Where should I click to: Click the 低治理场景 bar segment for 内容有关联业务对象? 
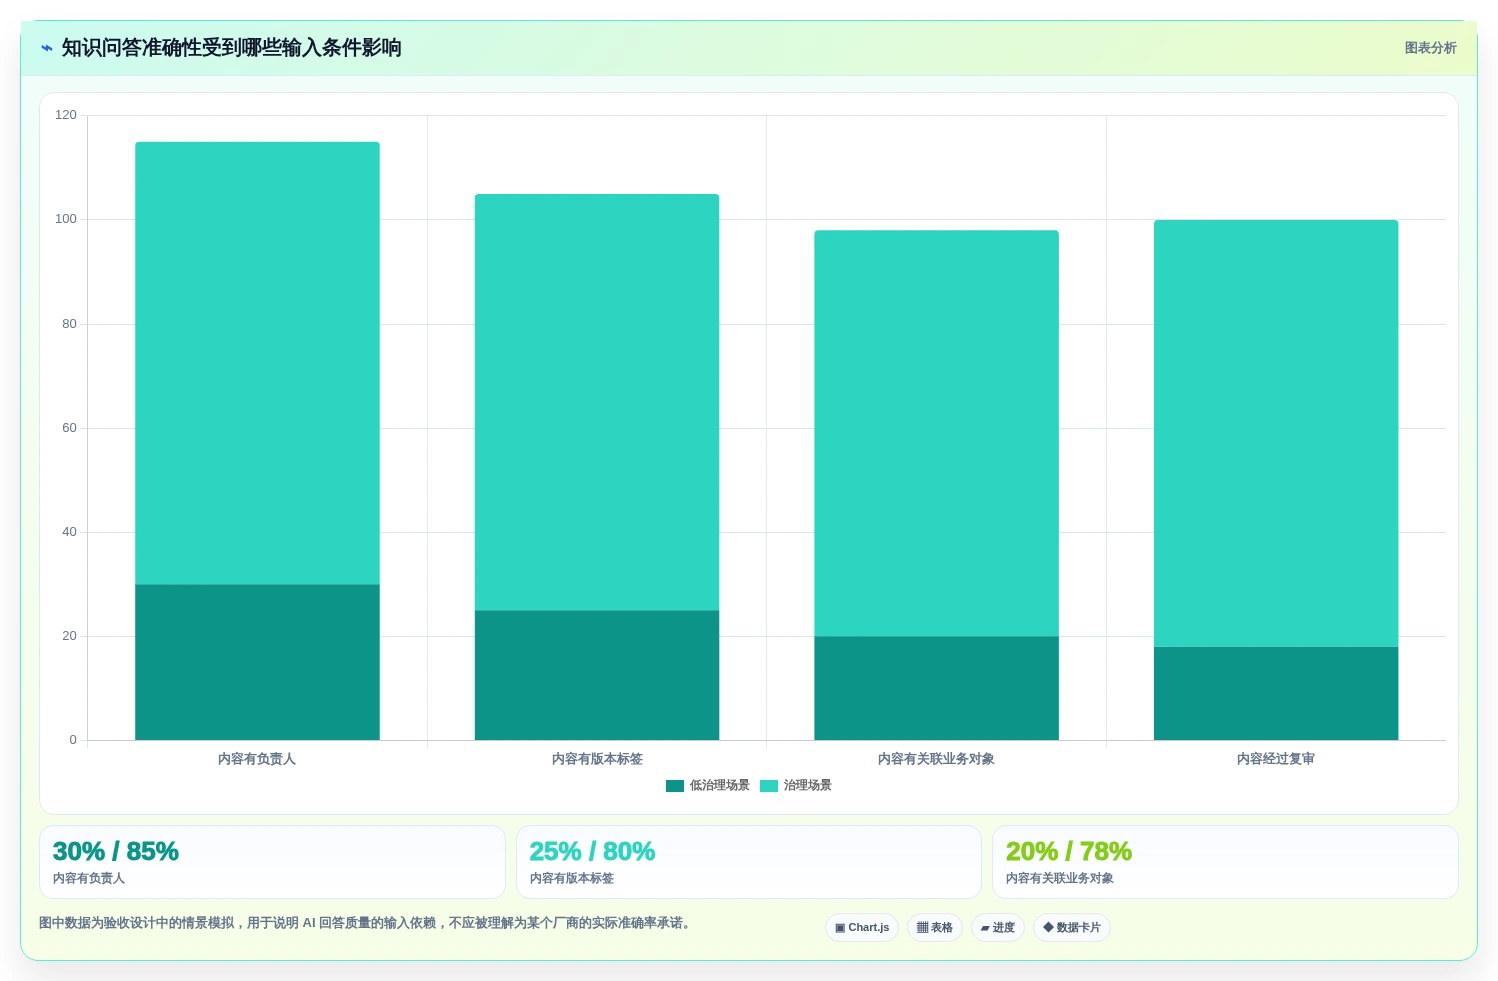coord(936,688)
